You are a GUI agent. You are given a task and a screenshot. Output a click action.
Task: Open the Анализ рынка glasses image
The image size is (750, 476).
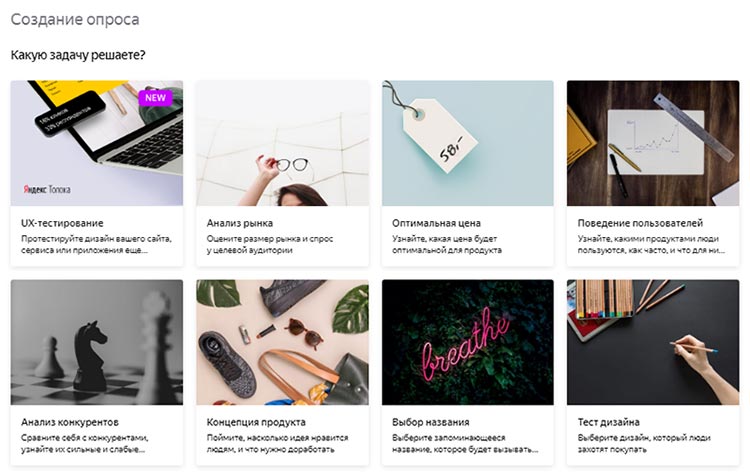pos(282,143)
